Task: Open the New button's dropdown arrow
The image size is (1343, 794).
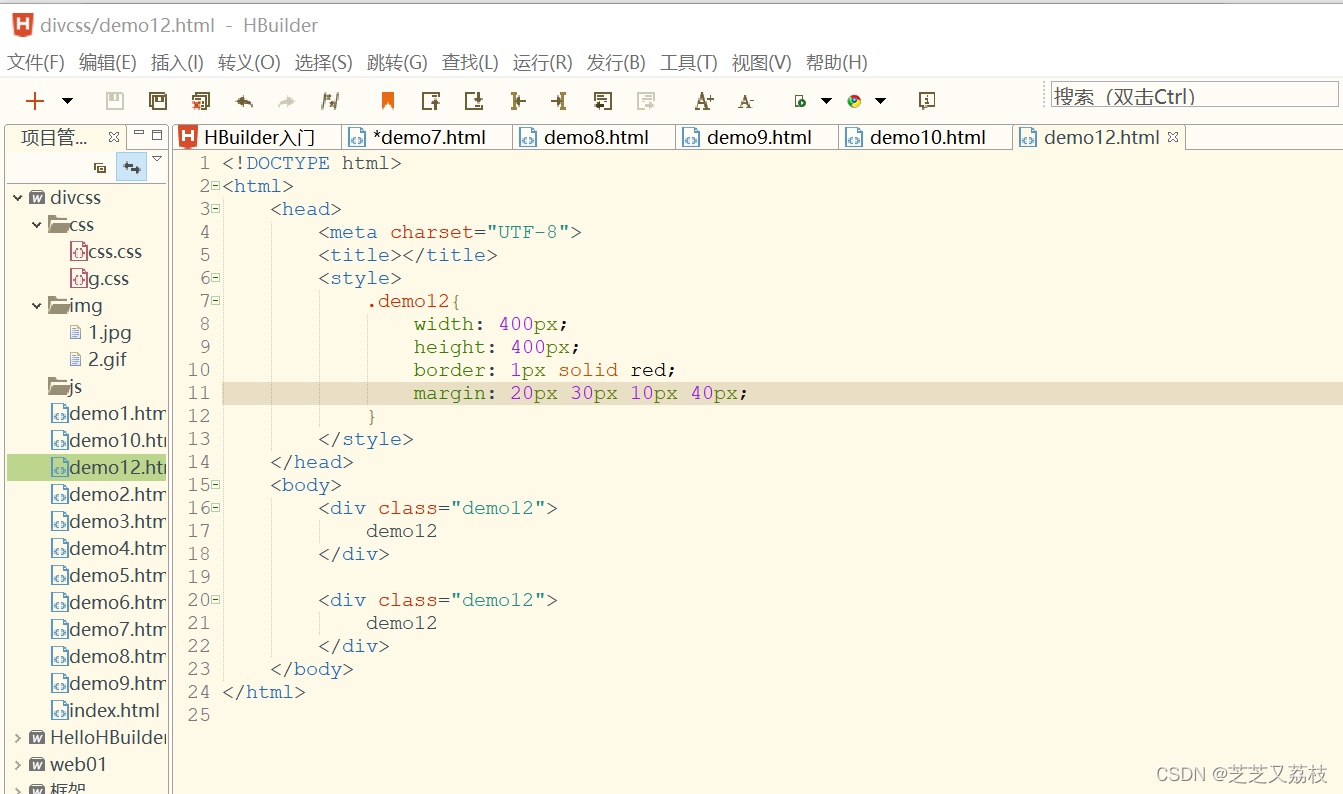Action: pos(67,100)
